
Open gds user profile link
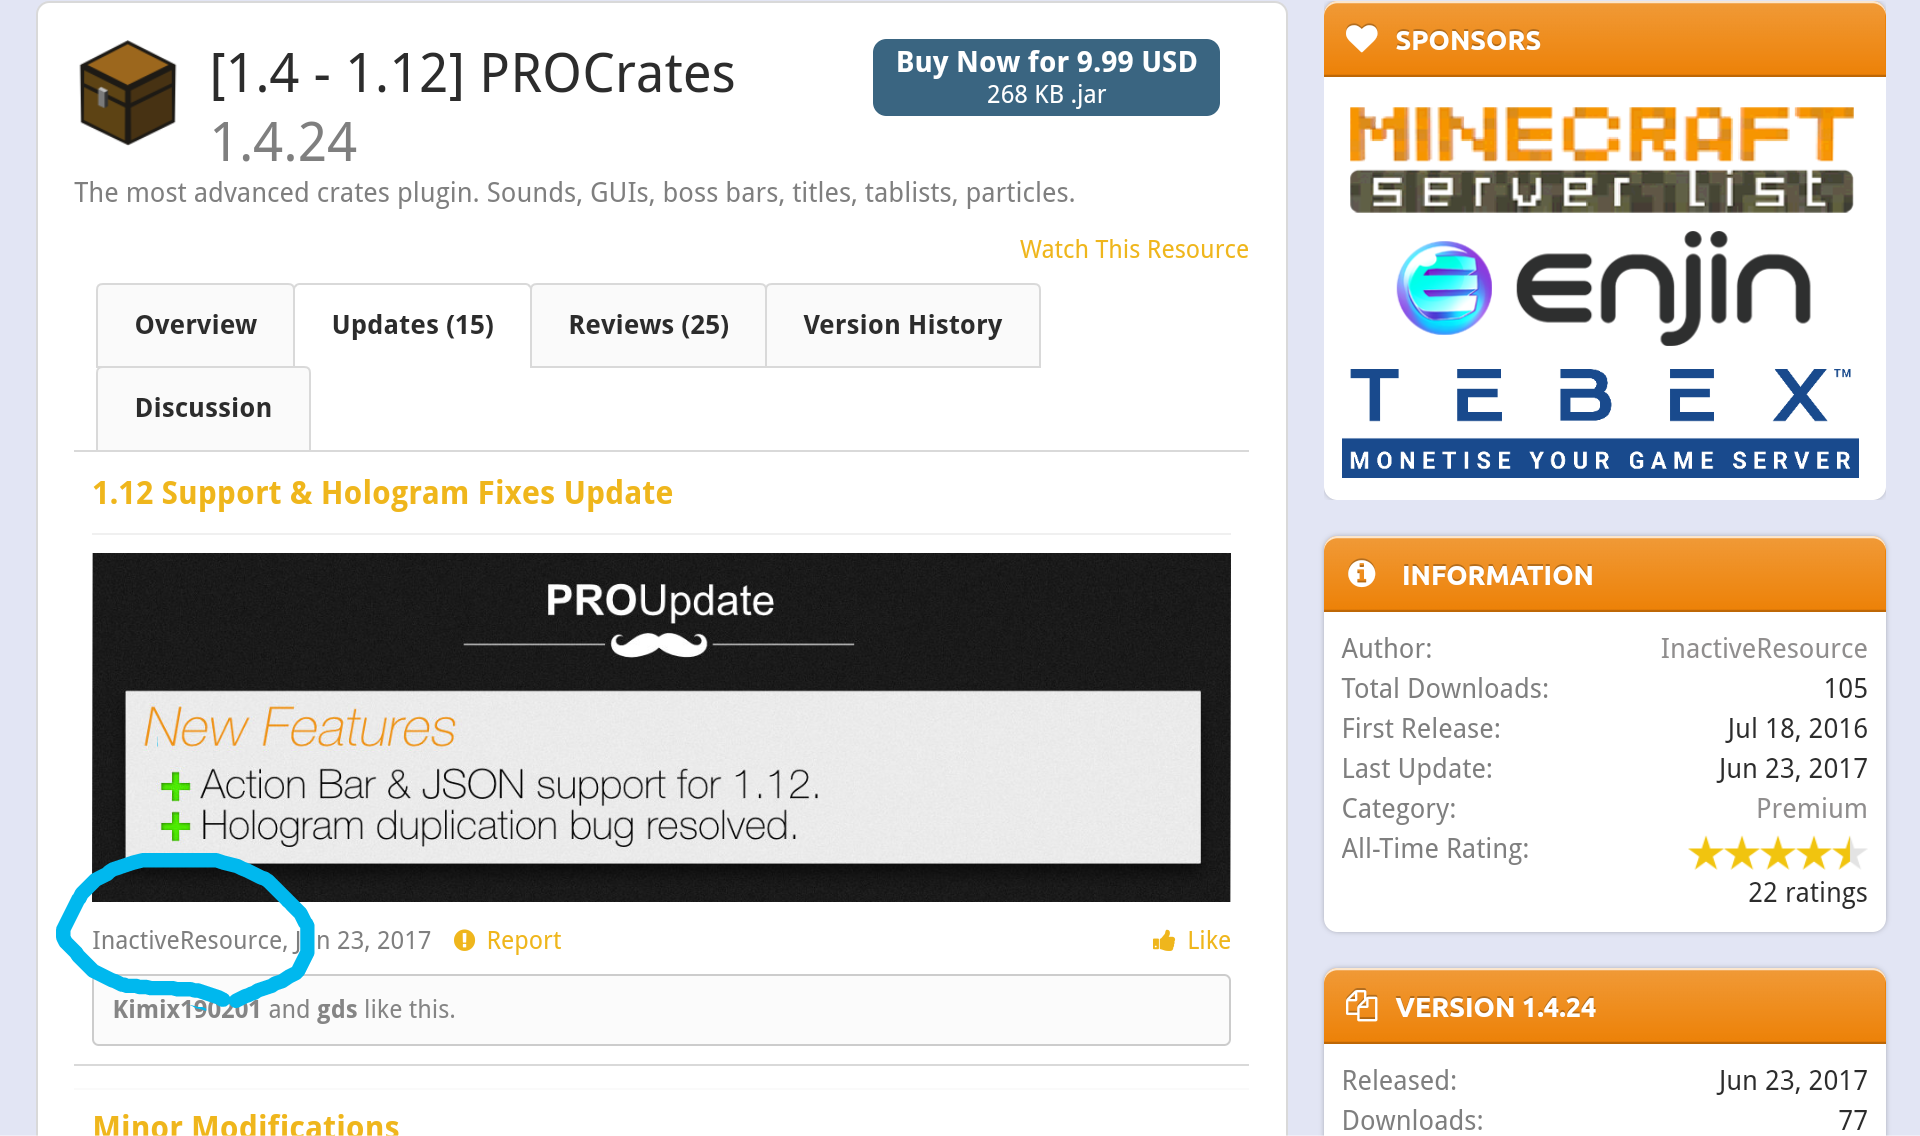point(337,1009)
